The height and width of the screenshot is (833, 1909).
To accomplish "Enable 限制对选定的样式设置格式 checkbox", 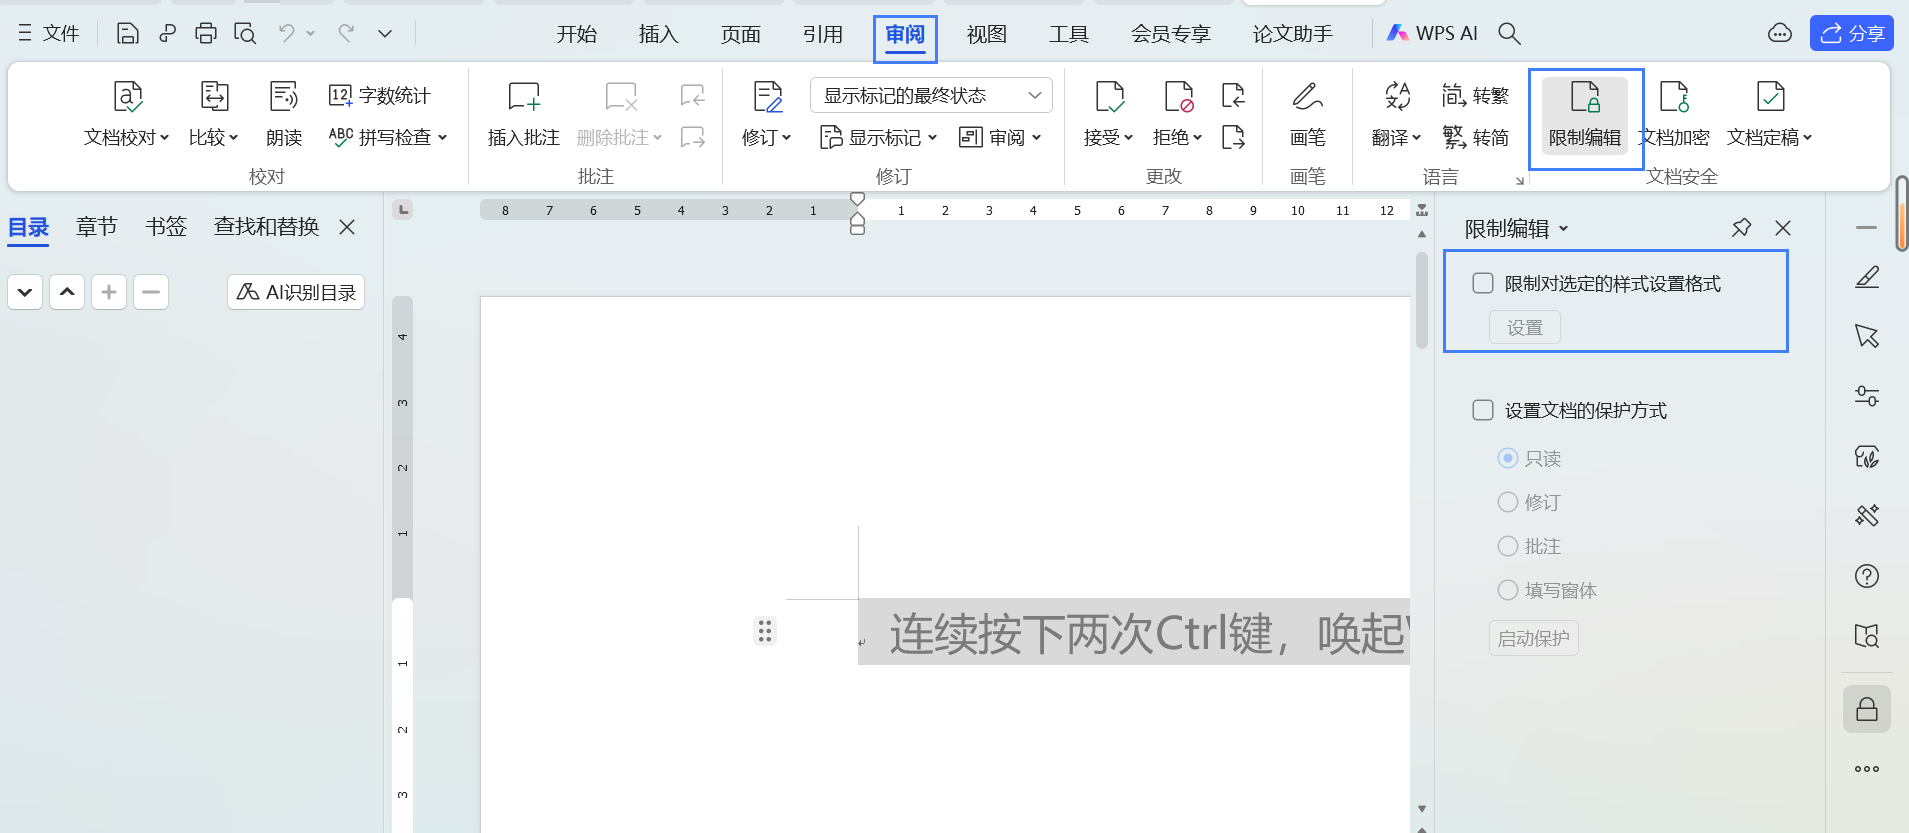I will click(1483, 283).
